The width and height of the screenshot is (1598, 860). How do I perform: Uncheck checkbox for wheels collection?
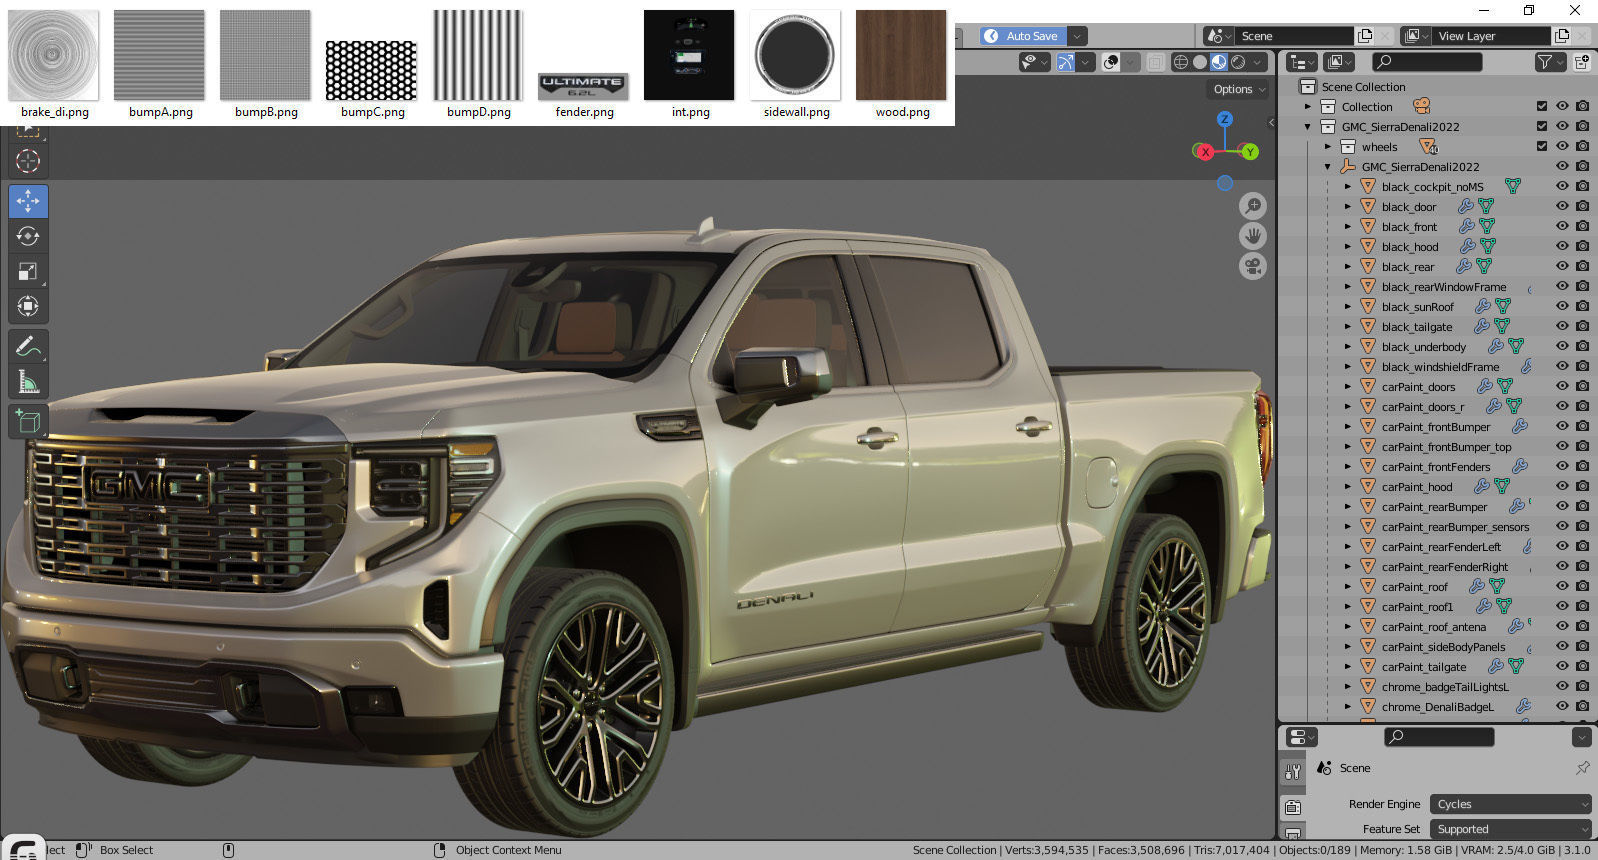click(x=1542, y=146)
